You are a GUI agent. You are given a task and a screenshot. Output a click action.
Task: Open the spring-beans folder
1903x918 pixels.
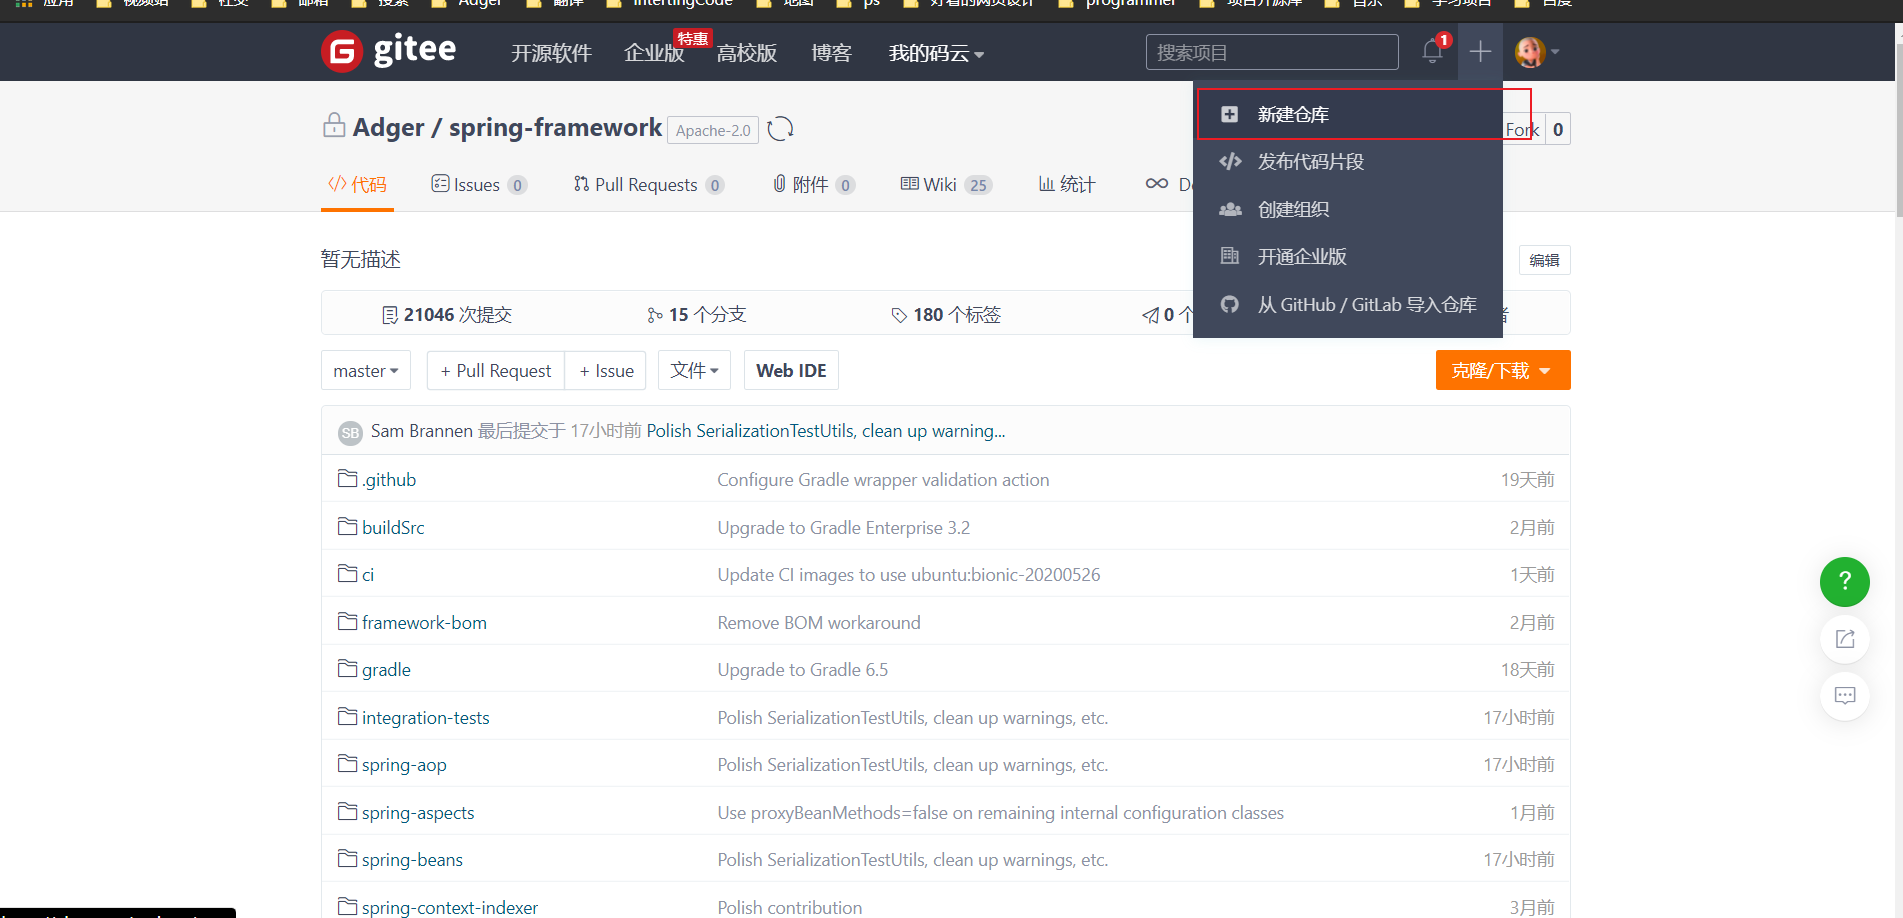[x=412, y=860]
